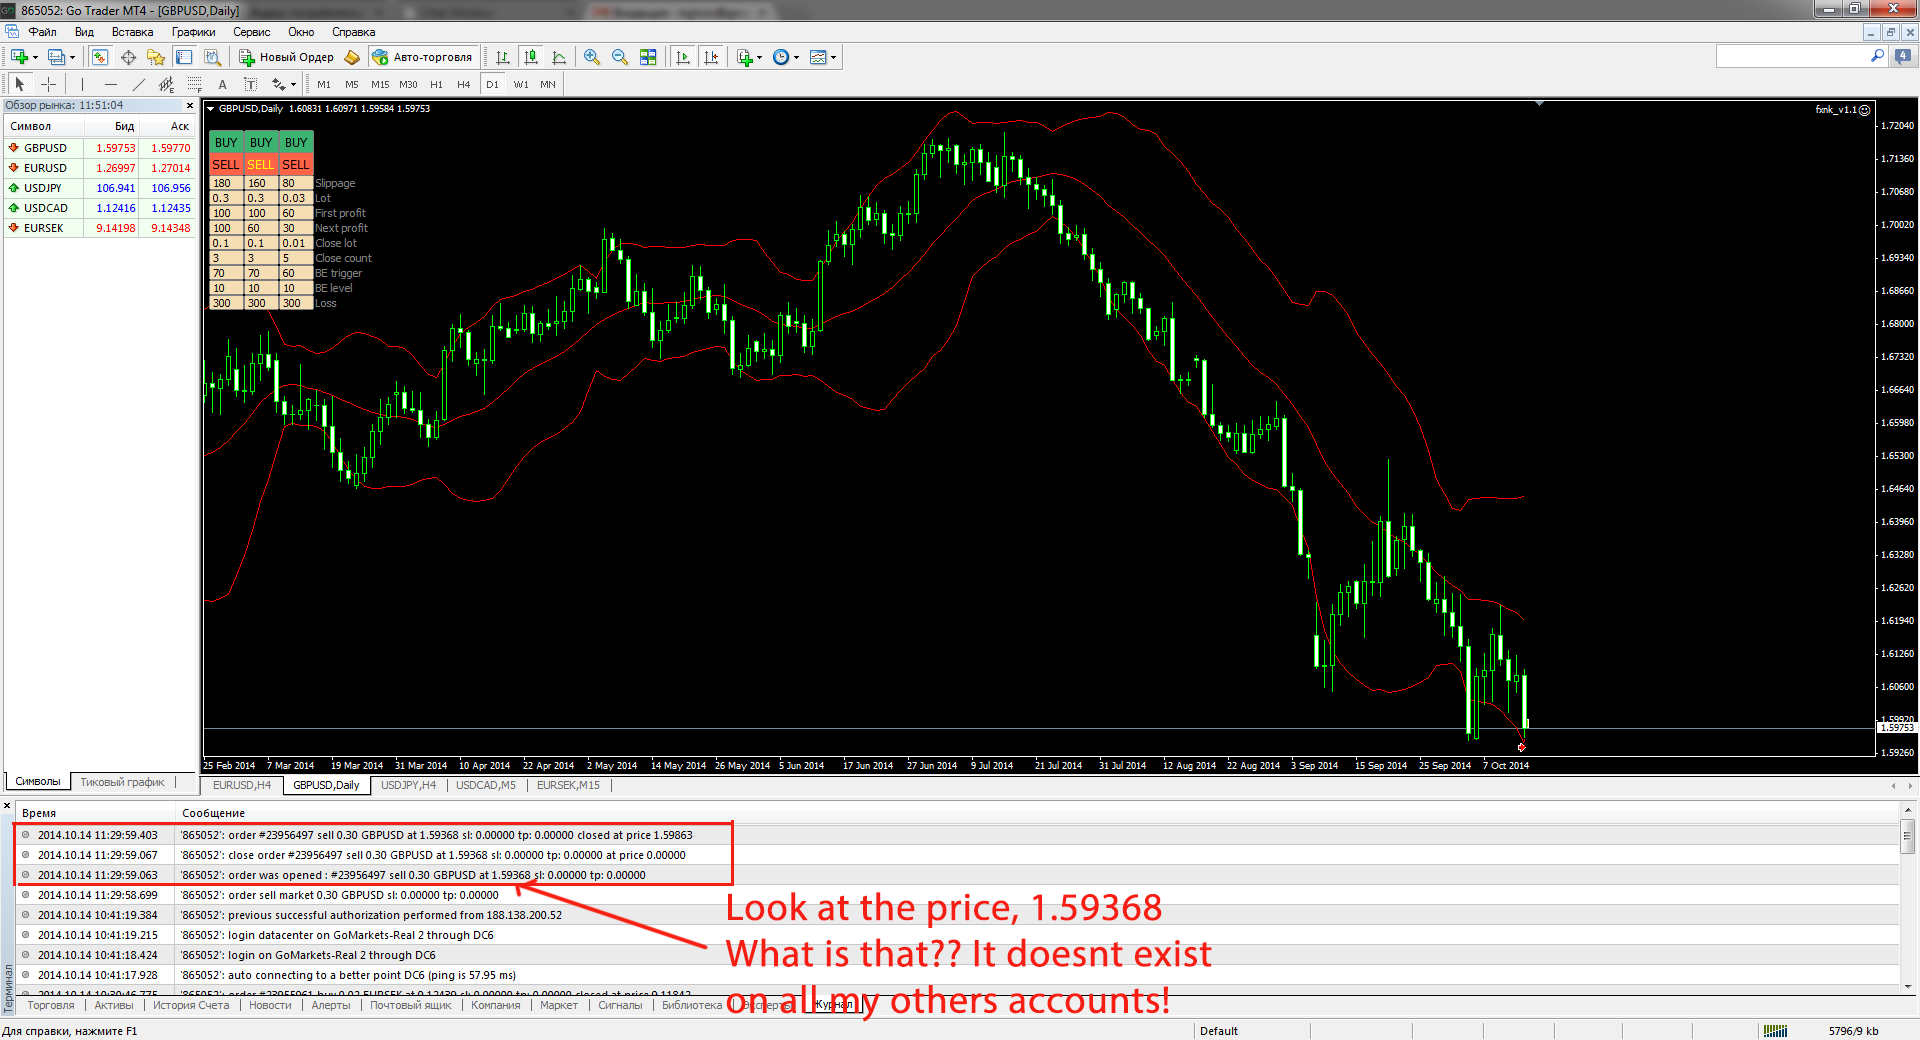Click the Slippage 180 cell
The image size is (1920, 1040).
coord(226,183)
